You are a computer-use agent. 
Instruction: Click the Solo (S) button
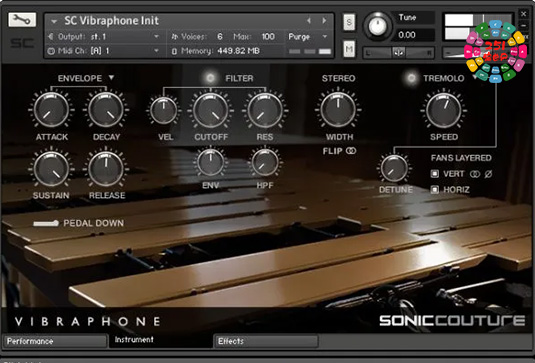click(x=349, y=22)
